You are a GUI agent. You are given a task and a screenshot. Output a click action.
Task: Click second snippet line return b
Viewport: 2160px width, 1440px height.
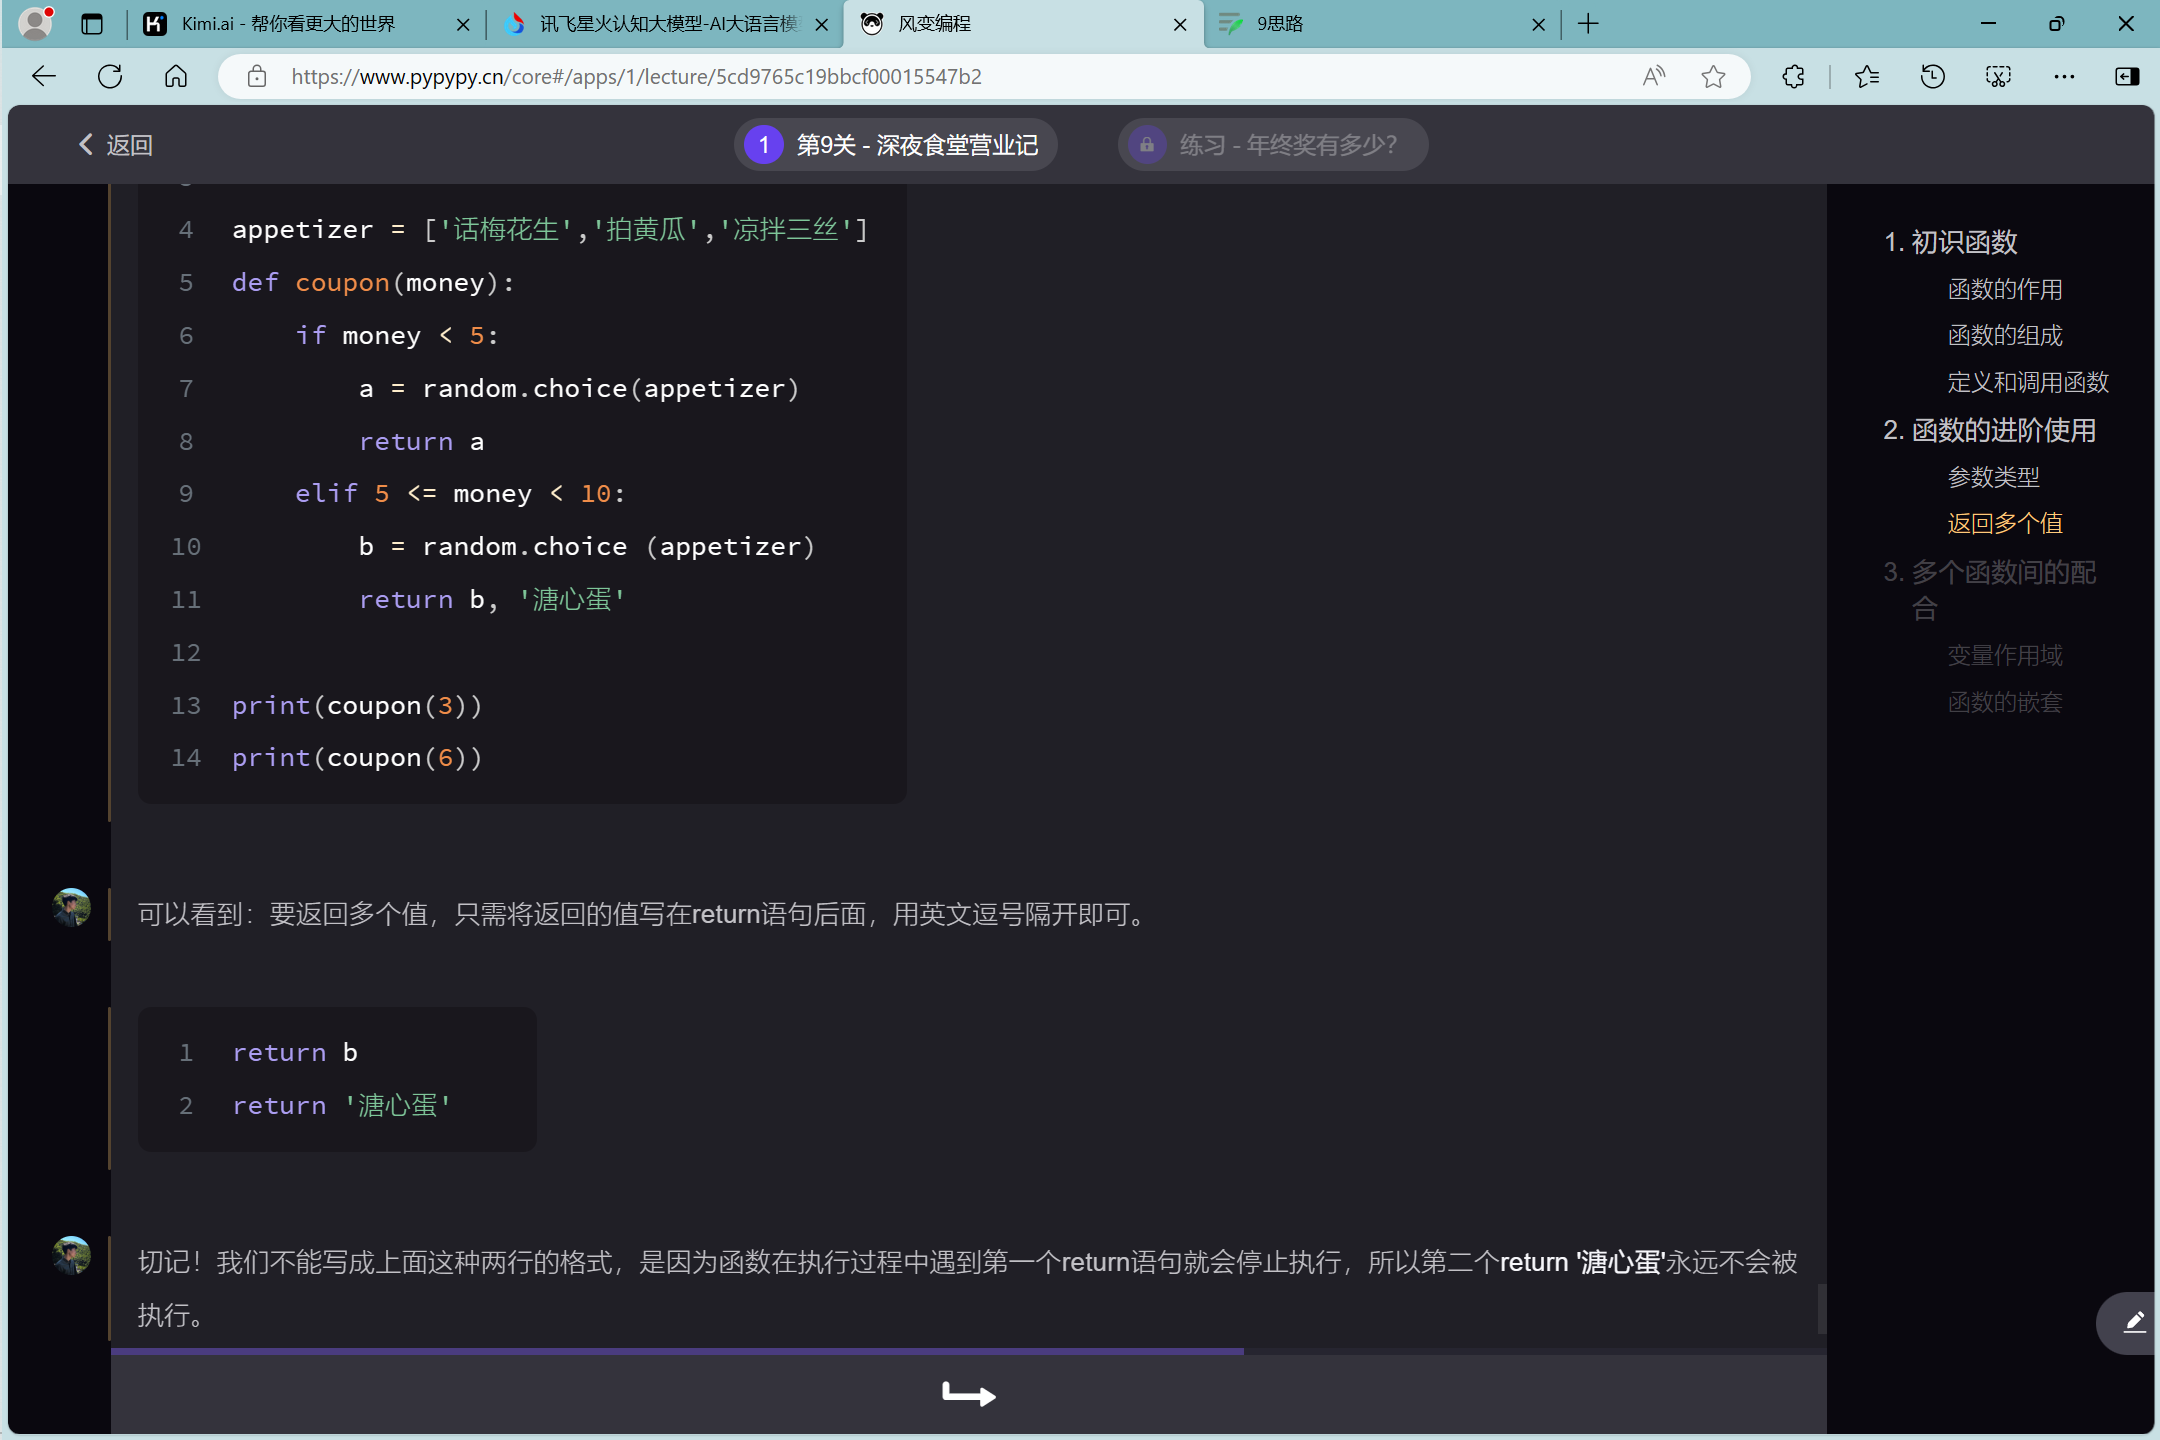(x=295, y=1053)
